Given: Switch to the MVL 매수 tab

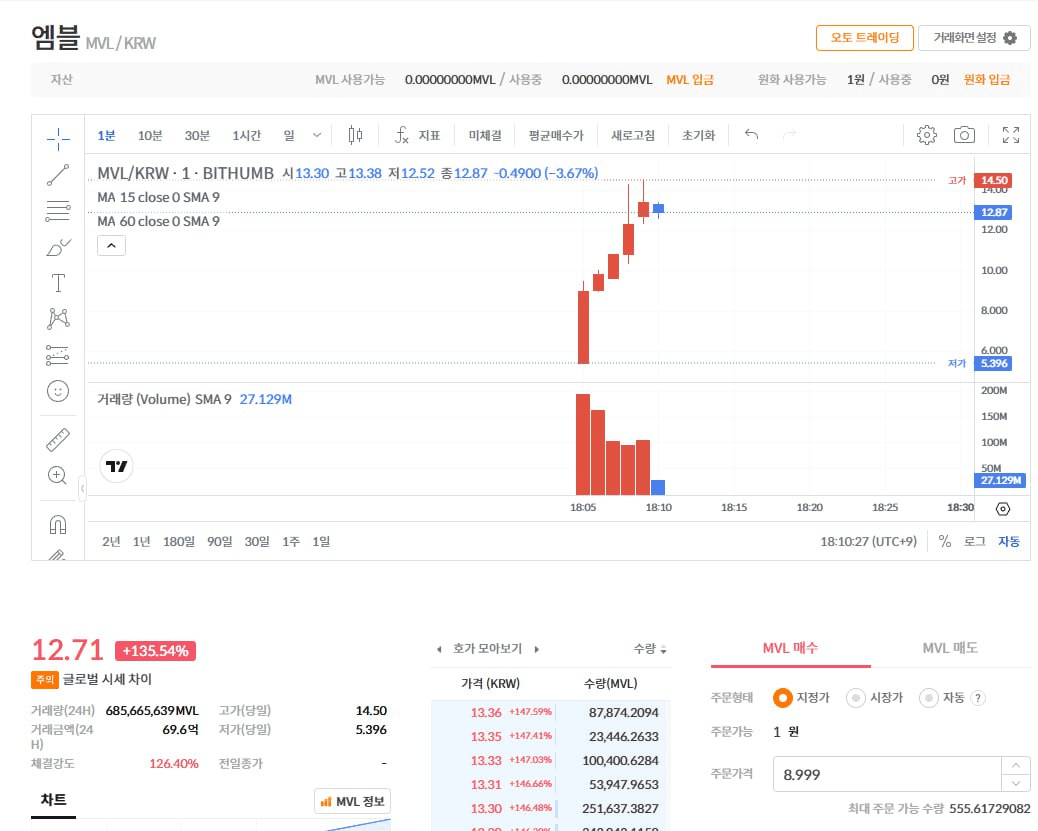Looking at the screenshot, I should point(790,648).
